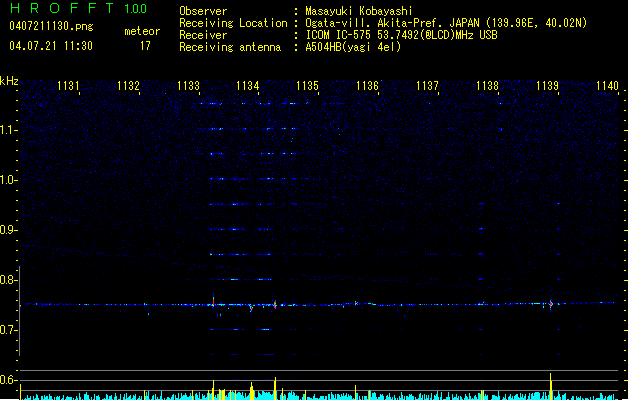Click receiver text ICOM IC-575 53.7492 MHz USB
This screenshot has width=629, height=400.
401,35
